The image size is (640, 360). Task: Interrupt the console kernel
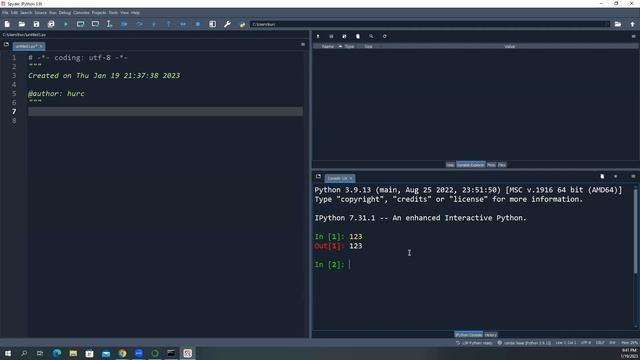coord(616,176)
